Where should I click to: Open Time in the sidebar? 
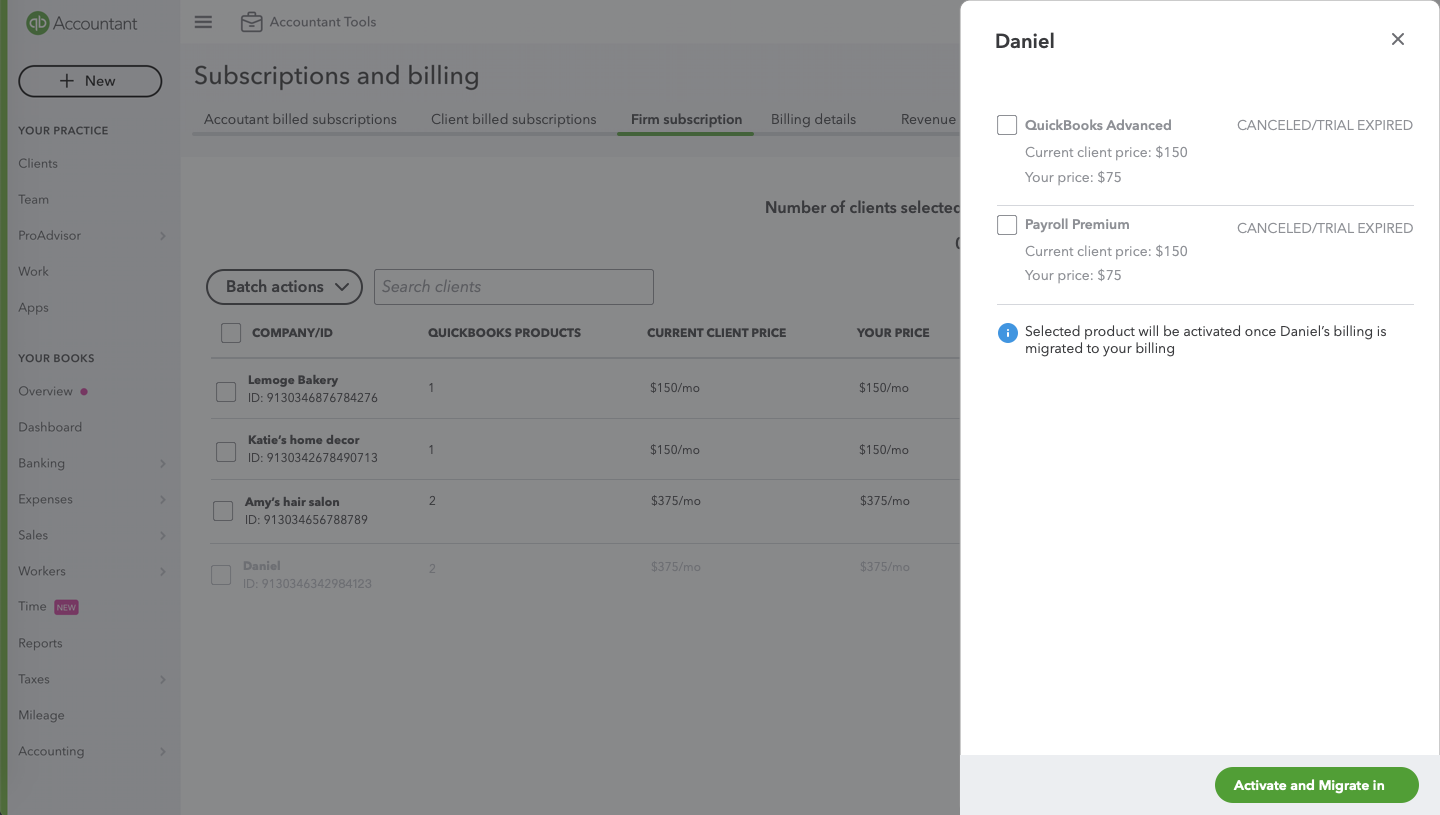32,606
